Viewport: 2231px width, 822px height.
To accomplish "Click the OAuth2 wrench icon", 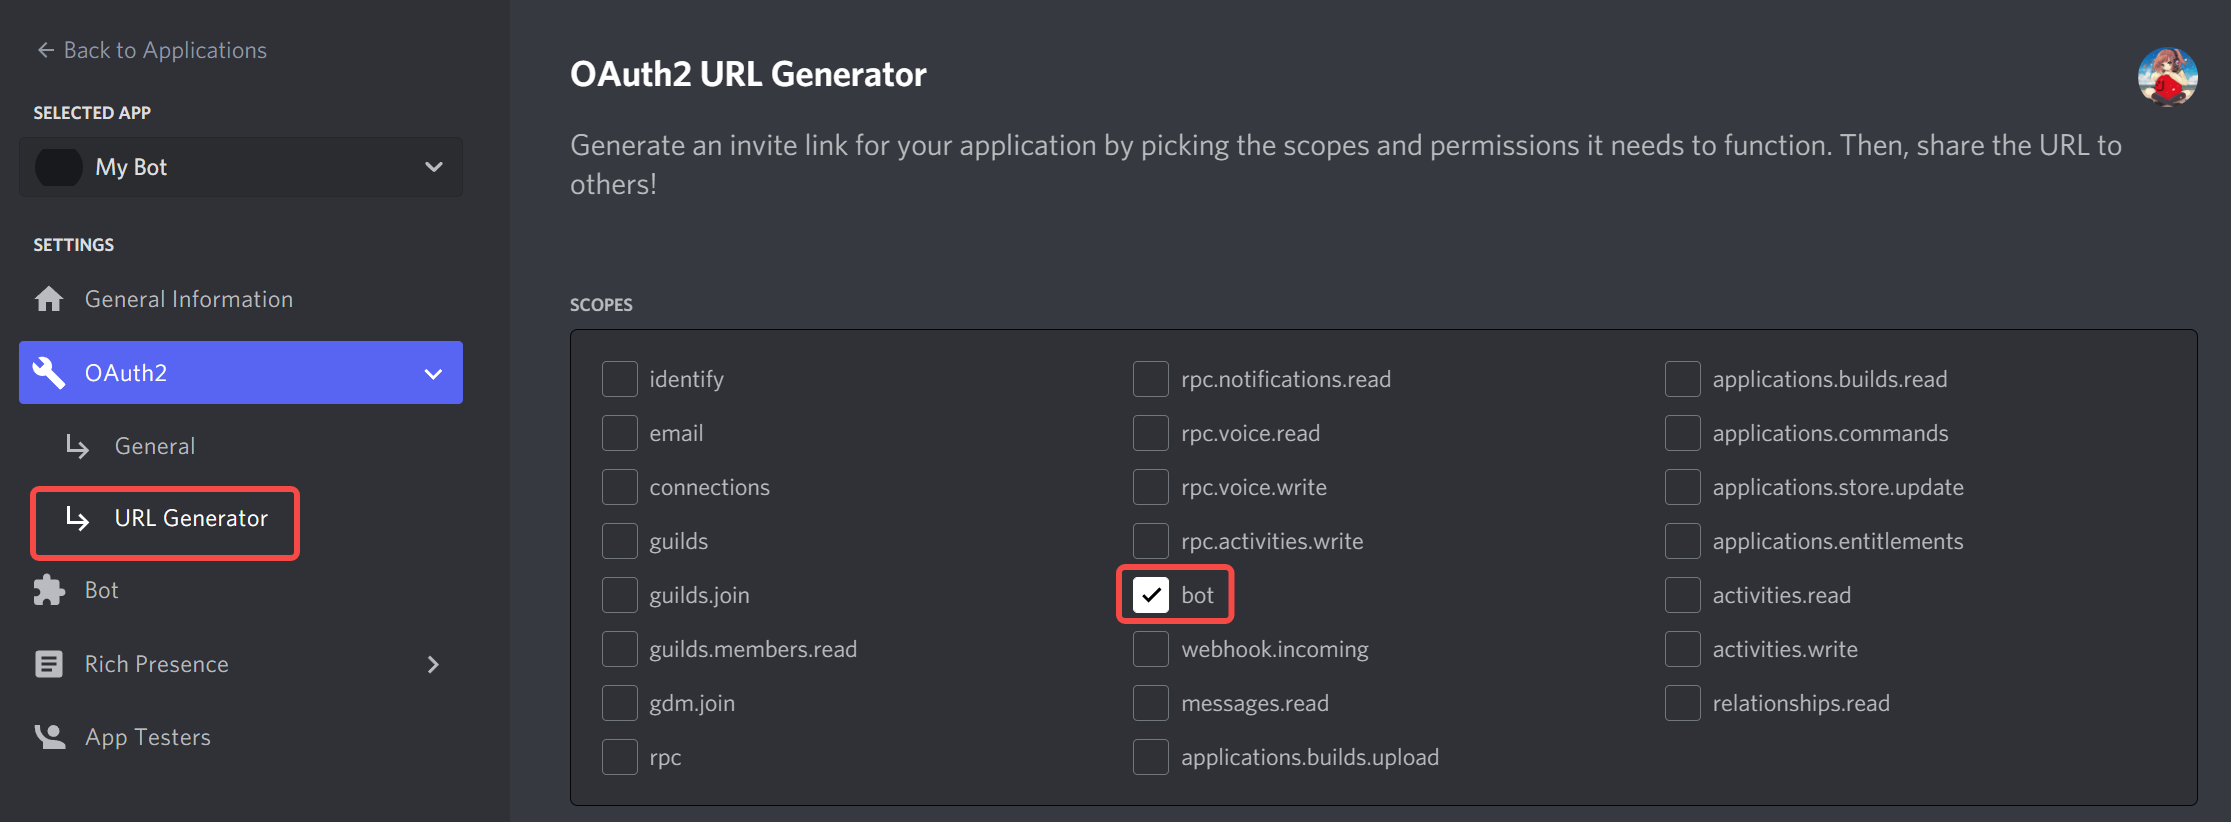I will 49,373.
